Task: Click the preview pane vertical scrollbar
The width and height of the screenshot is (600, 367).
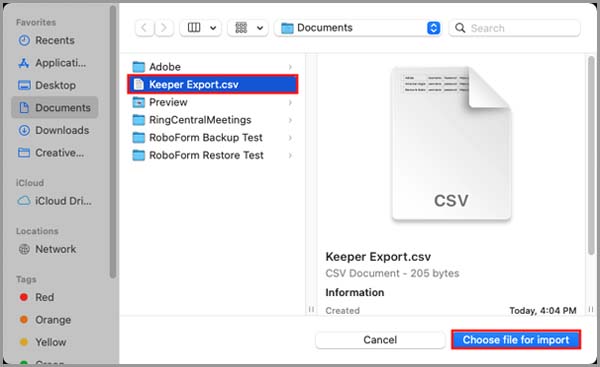Action: (x=591, y=155)
